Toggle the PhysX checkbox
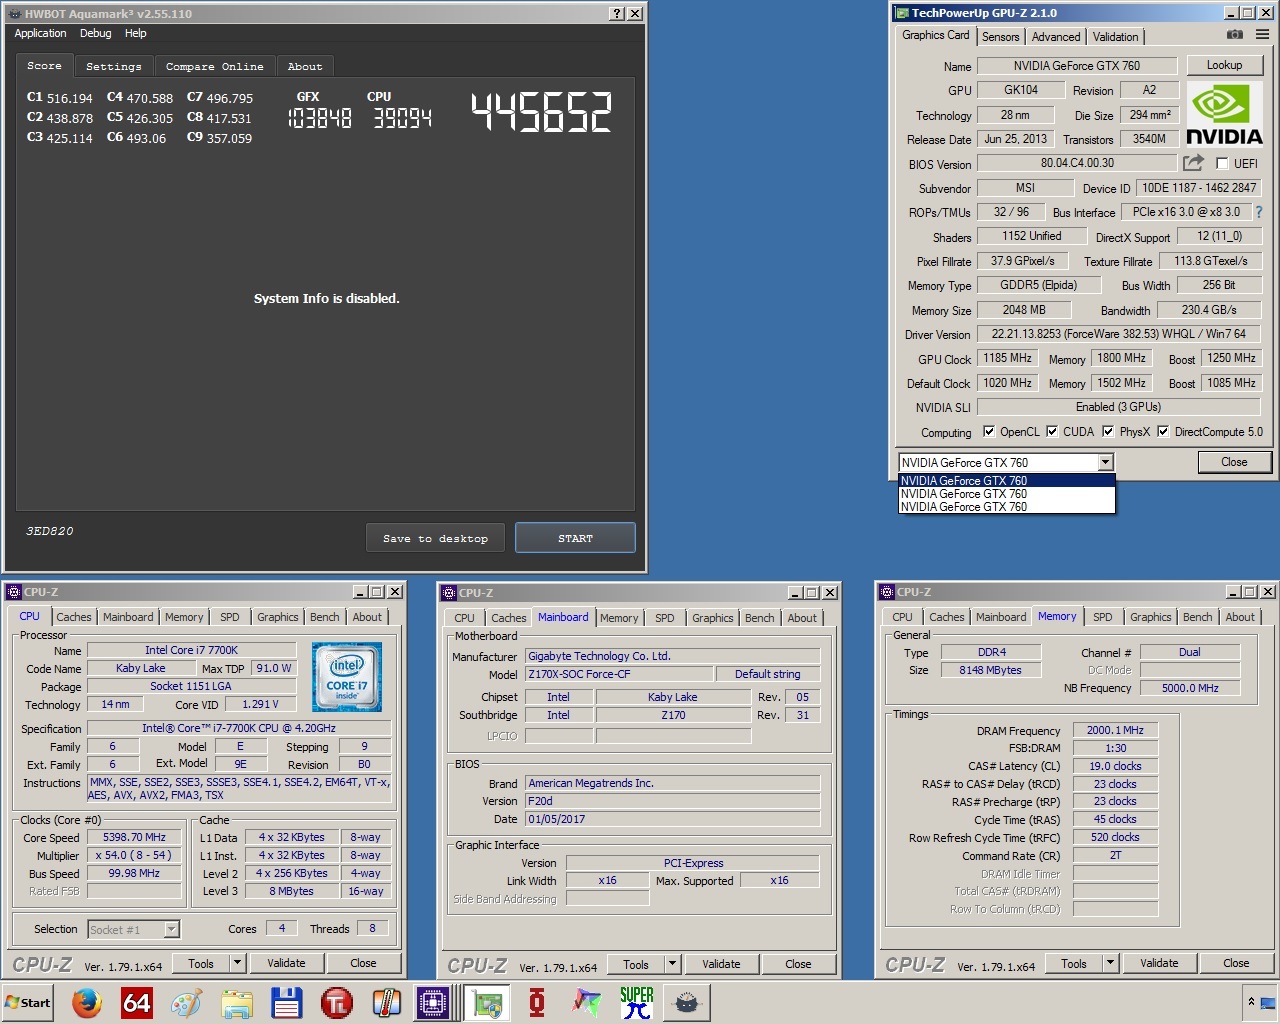This screenshot has width=1280, height=1024. coord(1108,432)
